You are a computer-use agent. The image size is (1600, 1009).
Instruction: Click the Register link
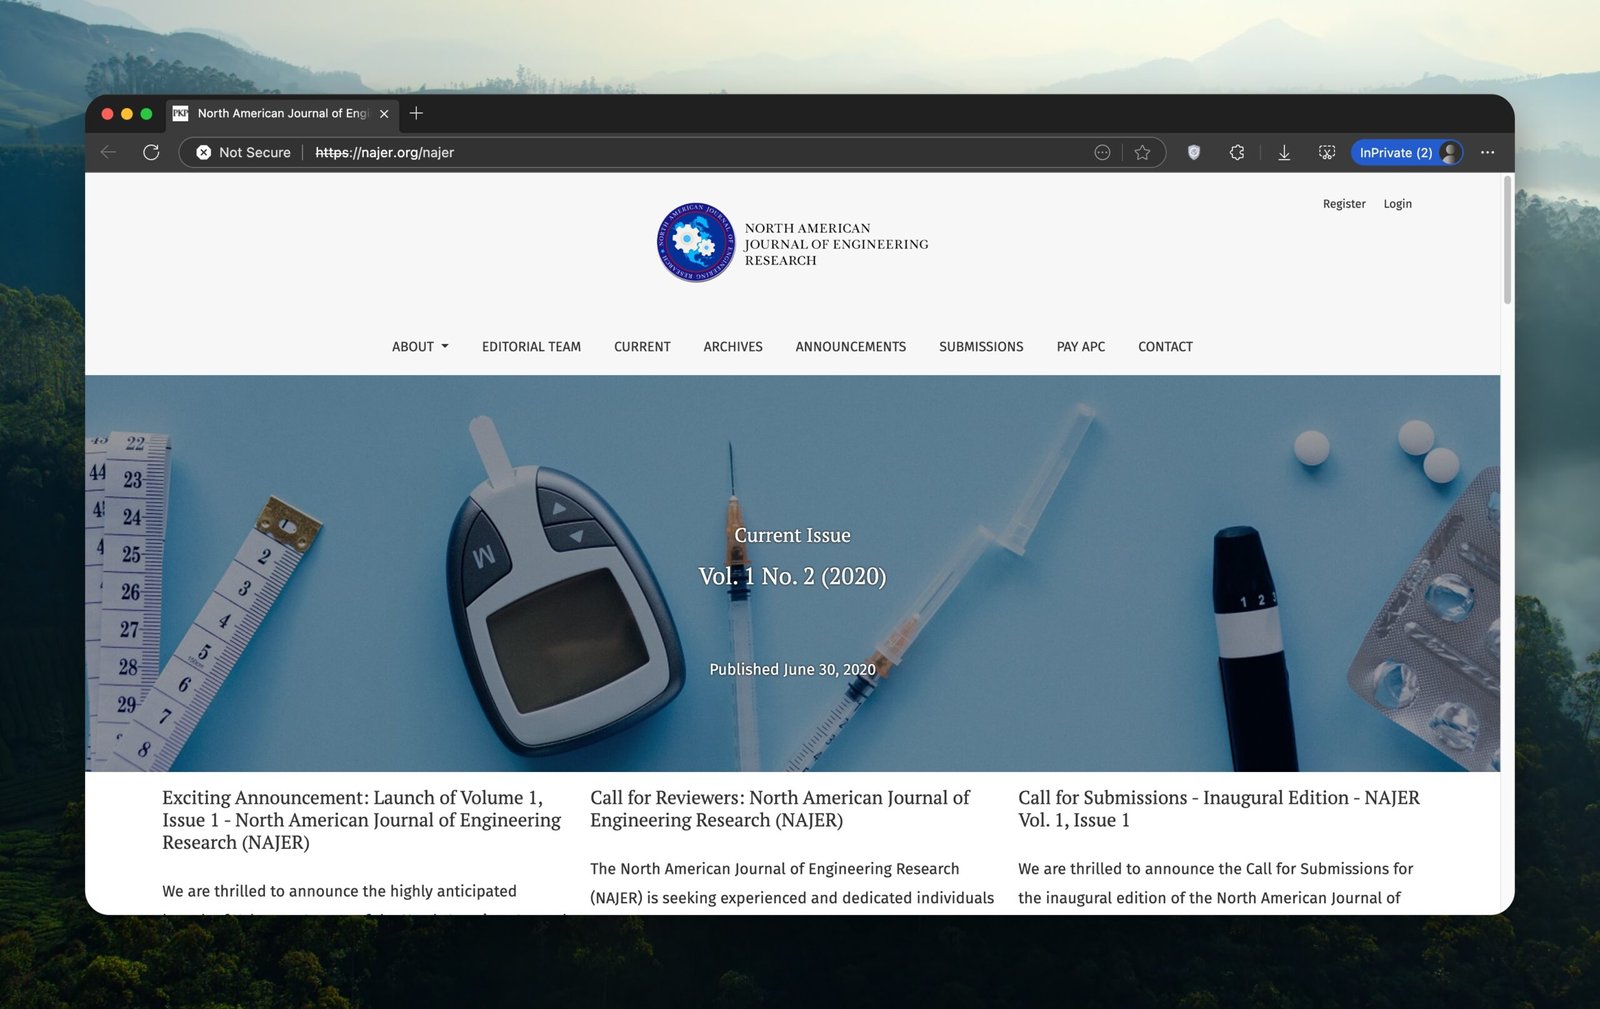coord(1343,204)
